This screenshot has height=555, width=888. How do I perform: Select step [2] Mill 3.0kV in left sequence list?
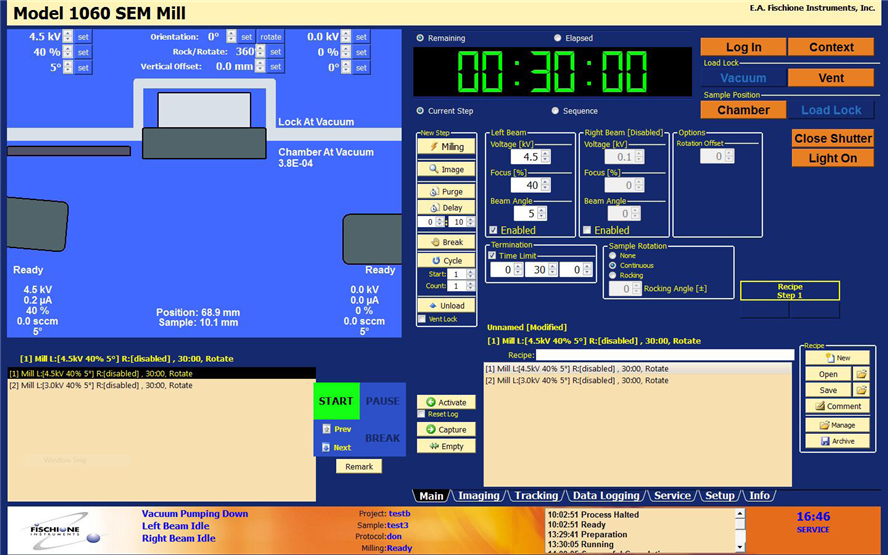[x=161, y=385]
